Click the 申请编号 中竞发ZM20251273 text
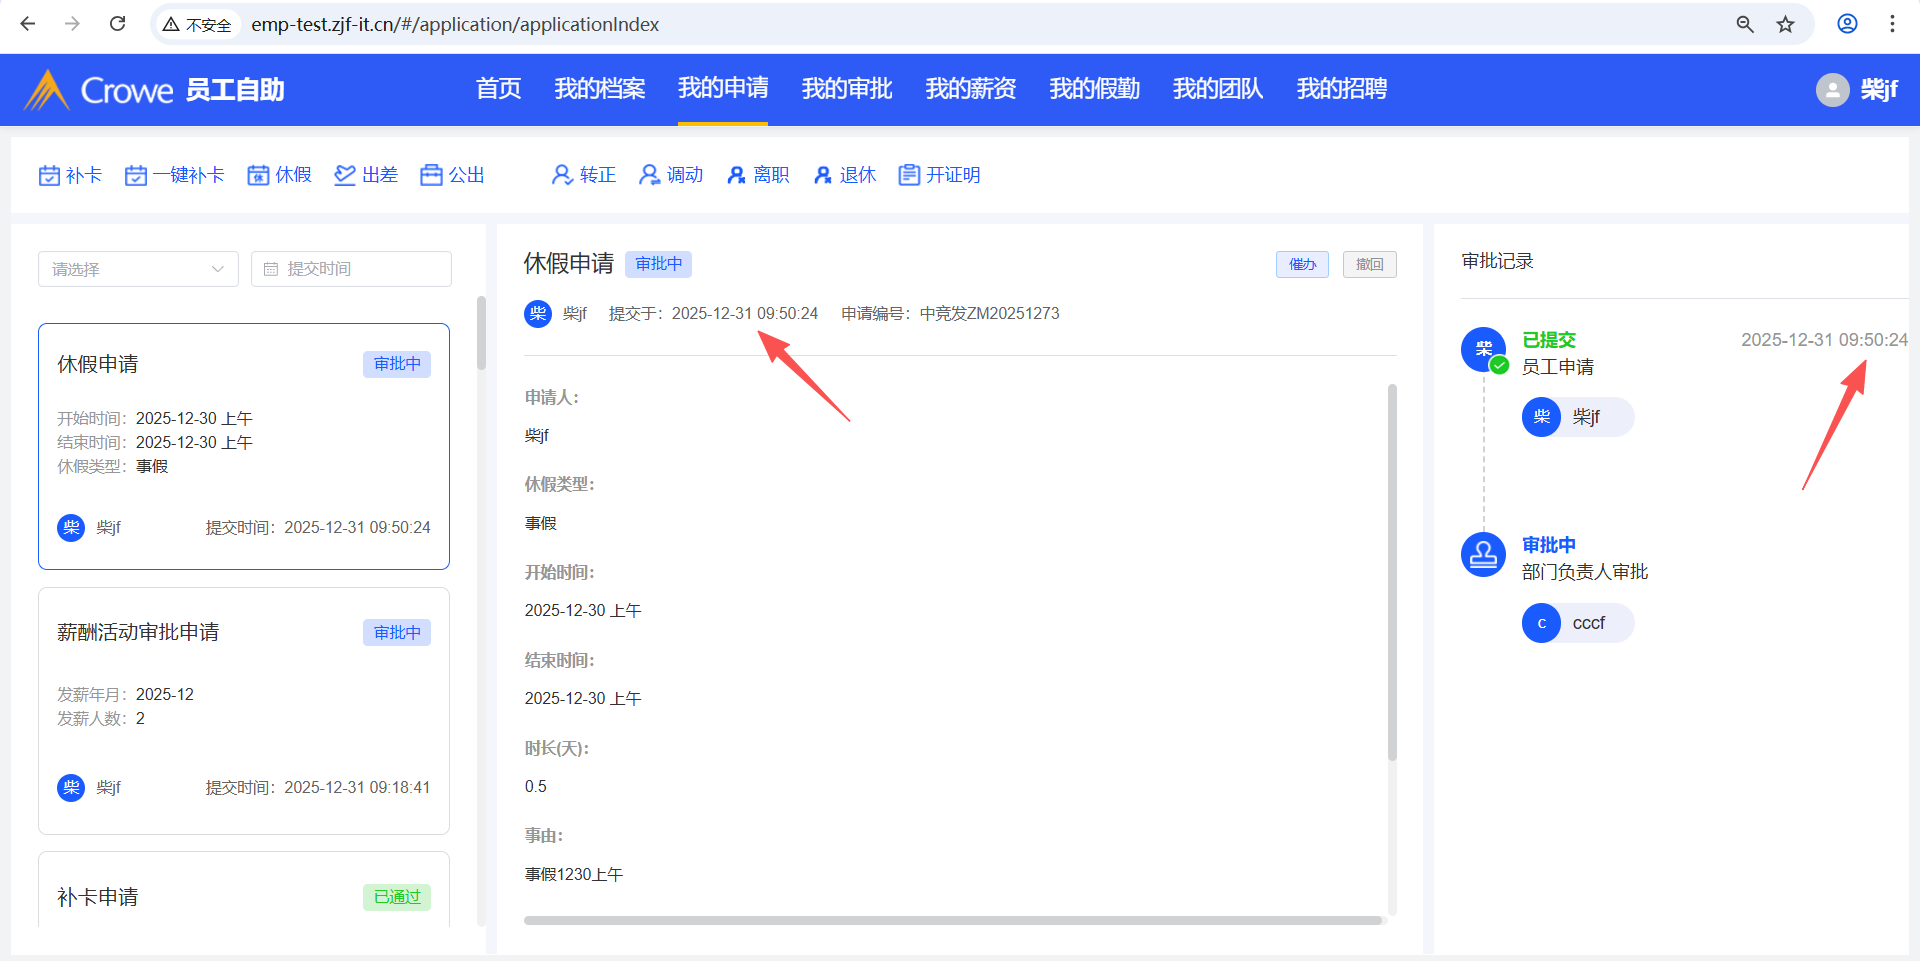 click(950, 314)
